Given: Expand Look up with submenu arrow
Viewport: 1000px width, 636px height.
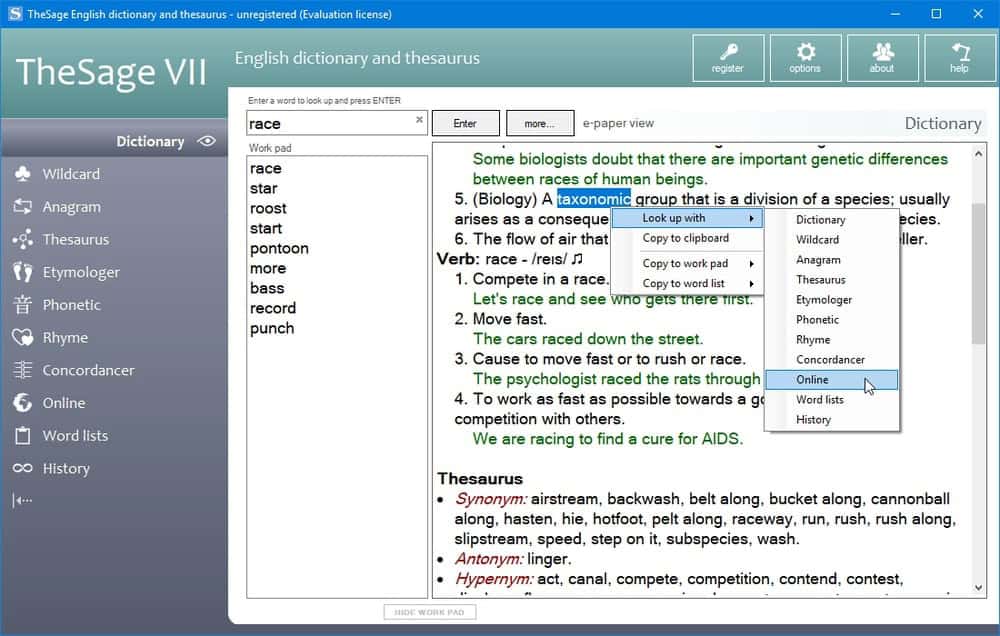Looking at the screenshot, I should (752, 218).
